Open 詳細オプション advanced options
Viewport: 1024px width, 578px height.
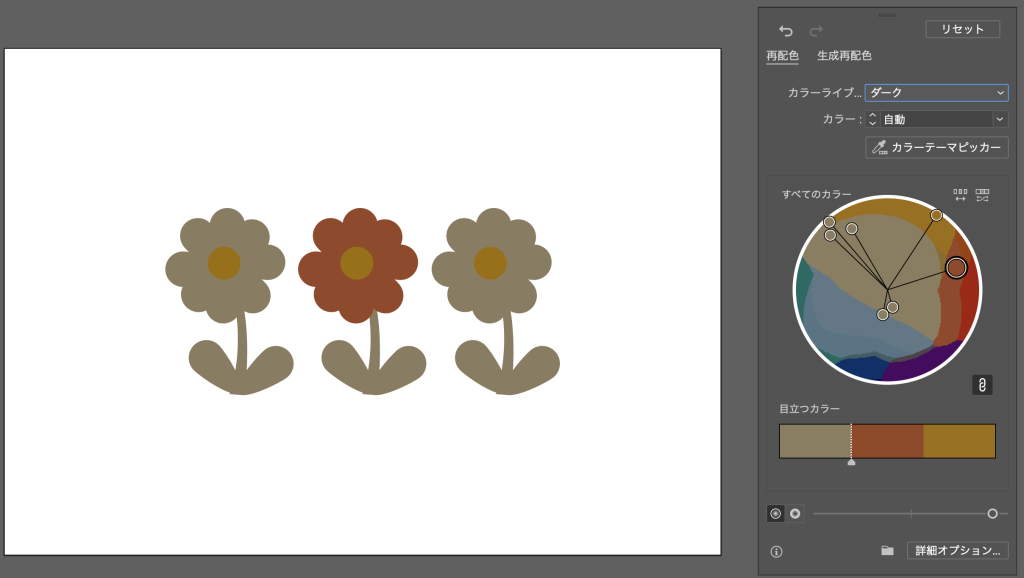957,551
